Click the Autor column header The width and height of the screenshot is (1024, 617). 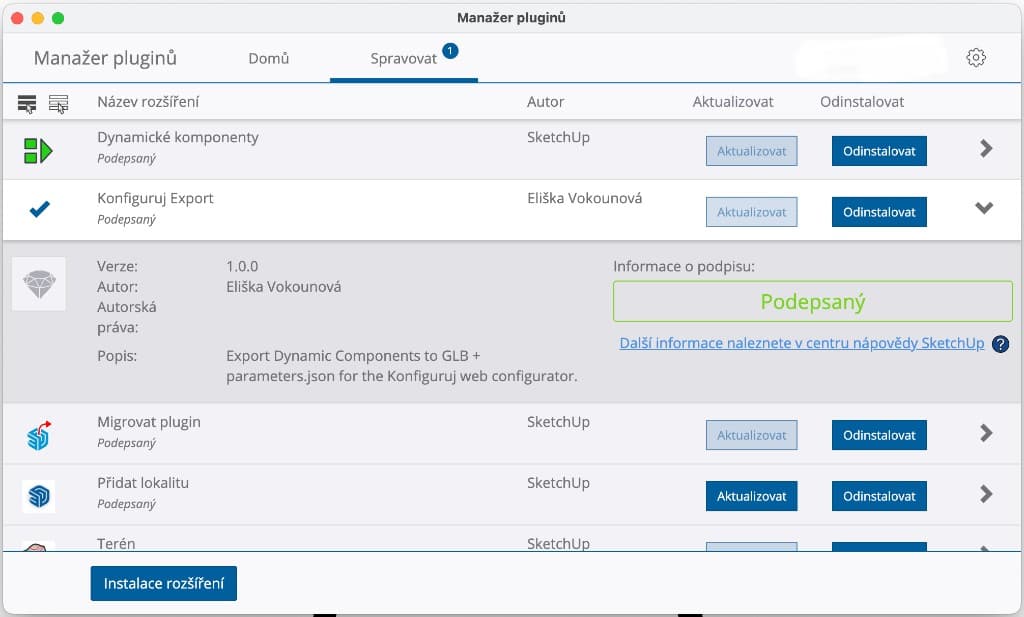(x=545, y=102)
